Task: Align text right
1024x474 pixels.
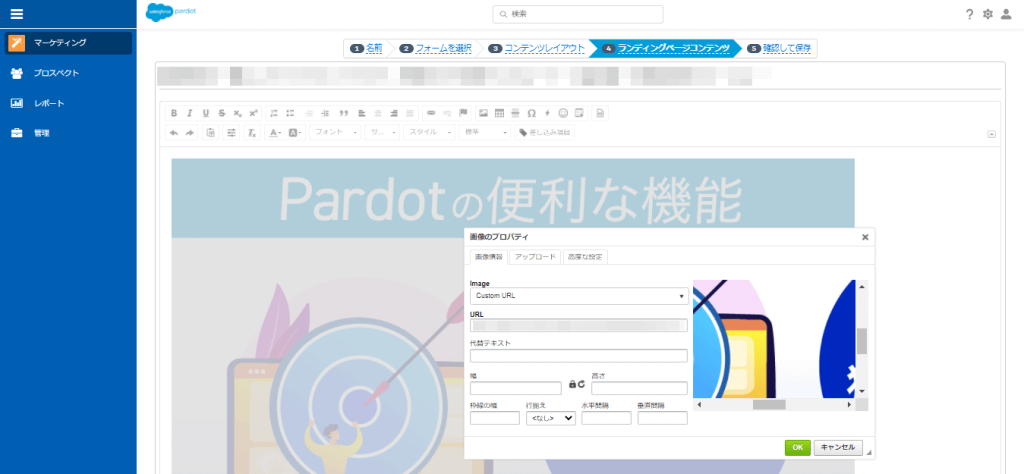Action: pos(394,113)
